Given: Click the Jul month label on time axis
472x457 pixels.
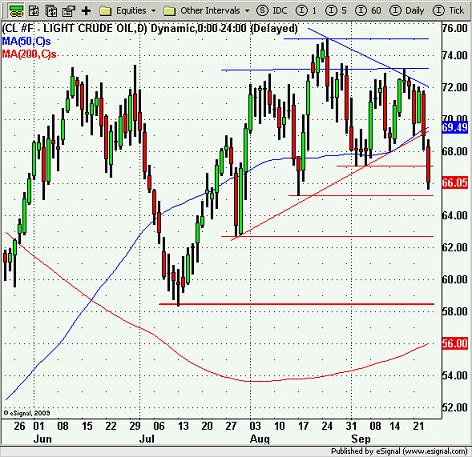Looking at the screenshot, I should [x=146, y=439].
